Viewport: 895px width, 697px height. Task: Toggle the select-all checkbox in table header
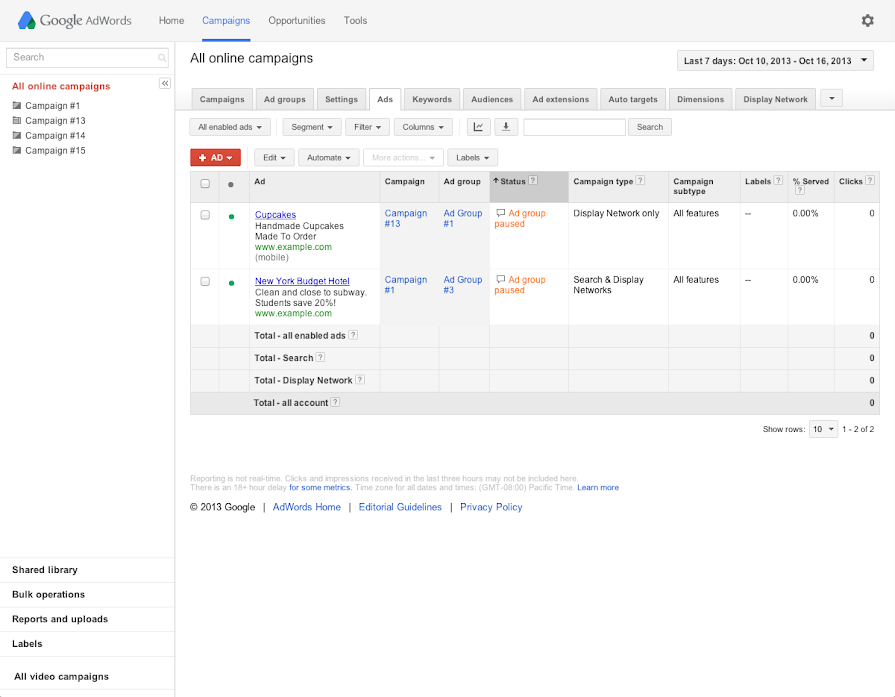tap(205, 183)
